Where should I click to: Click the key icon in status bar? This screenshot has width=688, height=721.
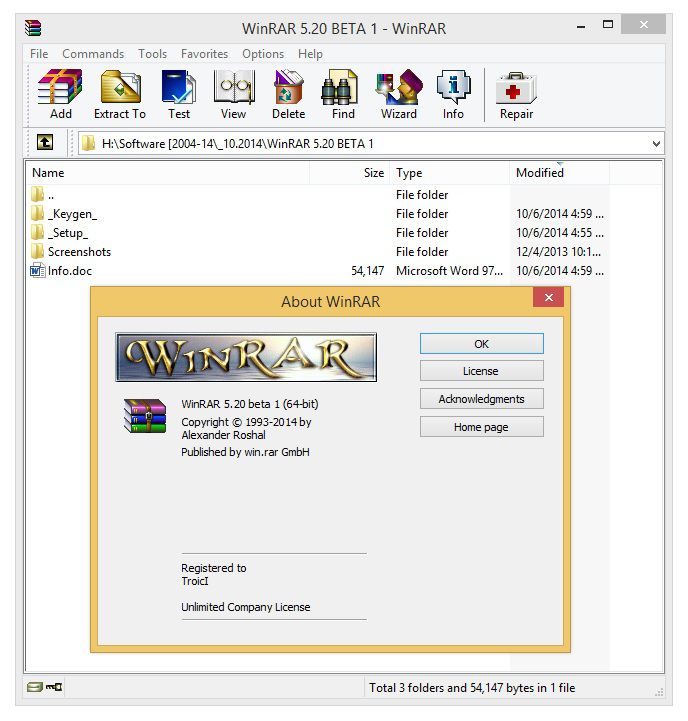[54, 687]
